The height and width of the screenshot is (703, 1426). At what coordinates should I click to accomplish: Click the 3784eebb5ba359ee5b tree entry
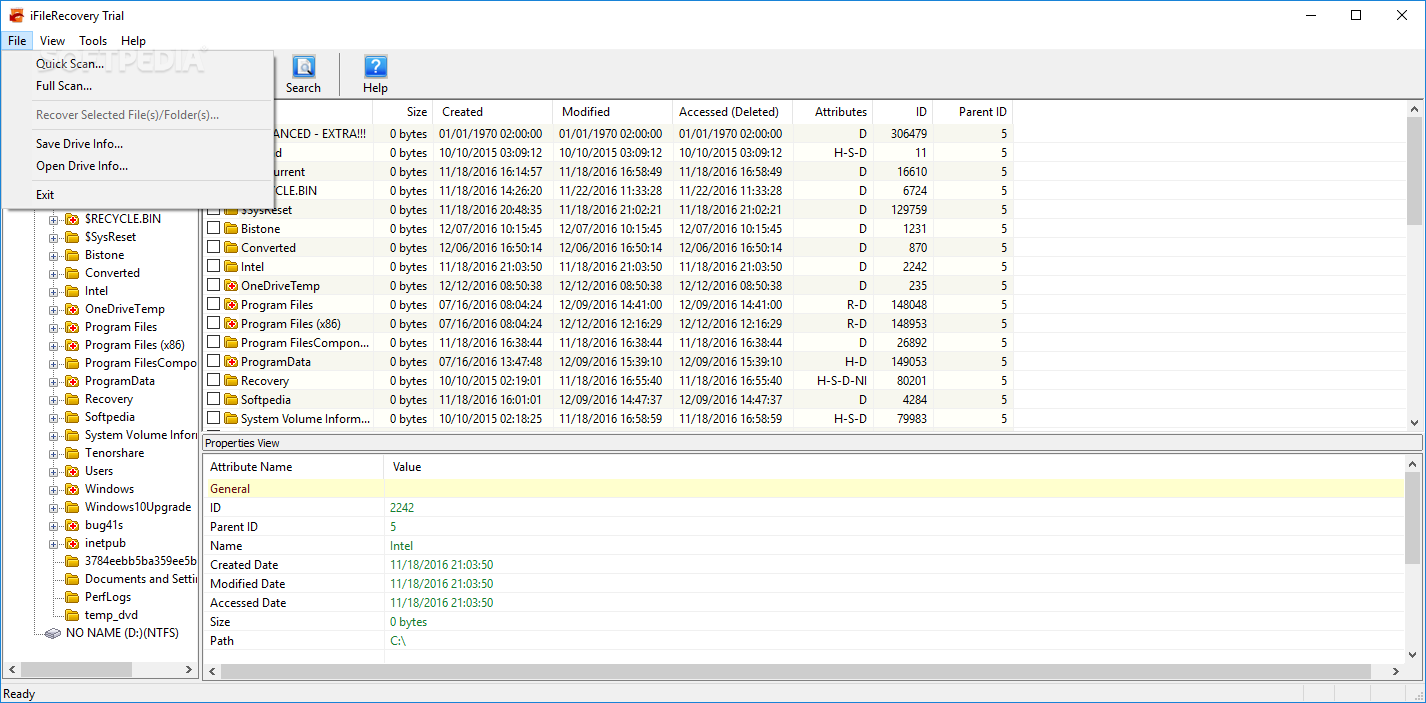140,561
